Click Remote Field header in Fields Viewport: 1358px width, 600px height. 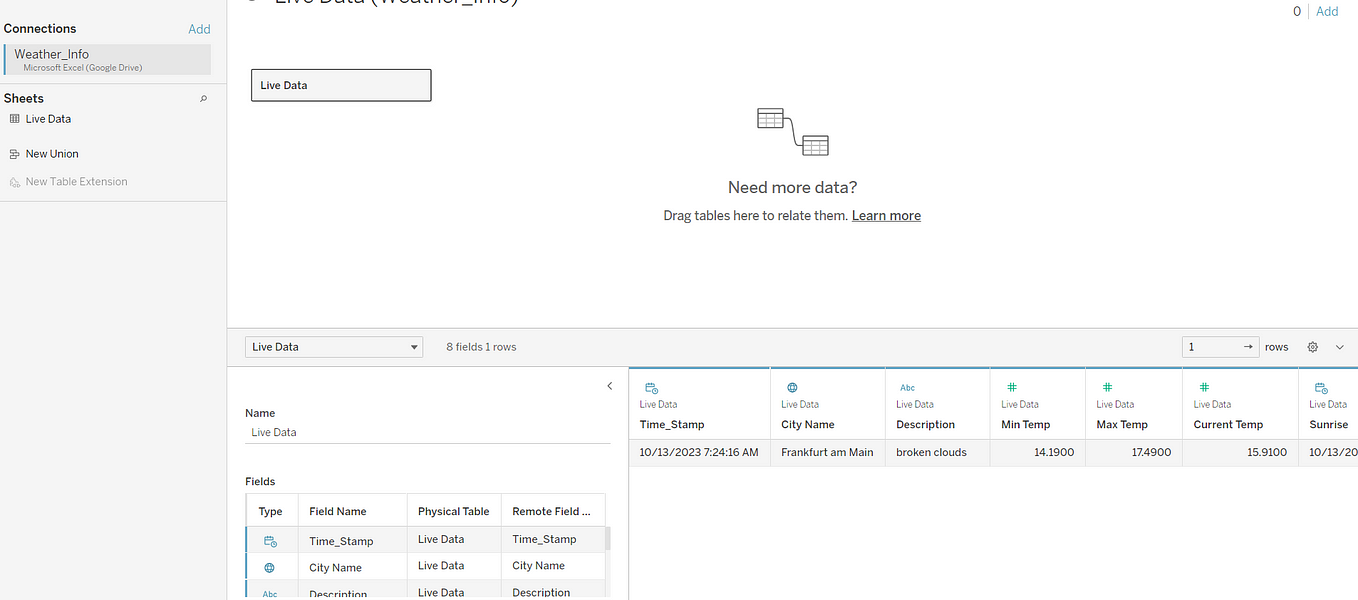click(x=552, y=511)
